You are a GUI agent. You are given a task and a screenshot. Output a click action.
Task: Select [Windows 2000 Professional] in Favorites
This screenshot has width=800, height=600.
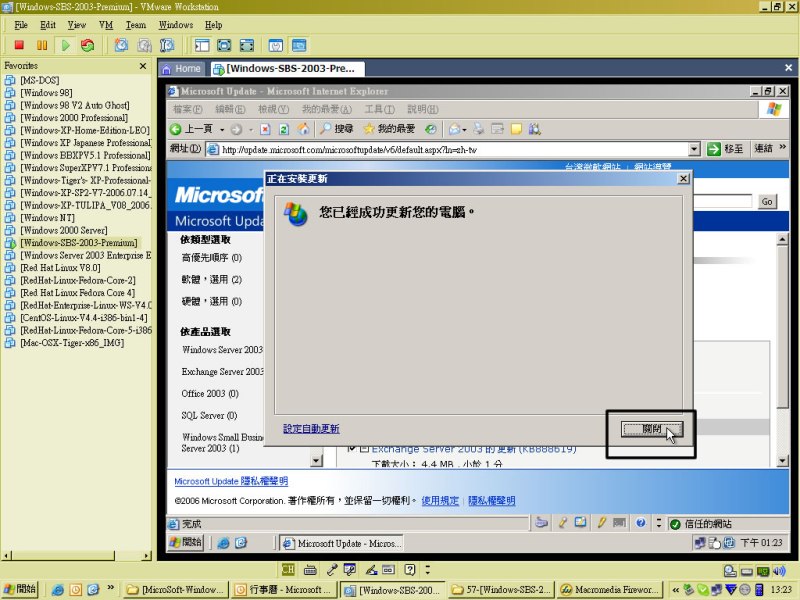[x=73, y=118]
